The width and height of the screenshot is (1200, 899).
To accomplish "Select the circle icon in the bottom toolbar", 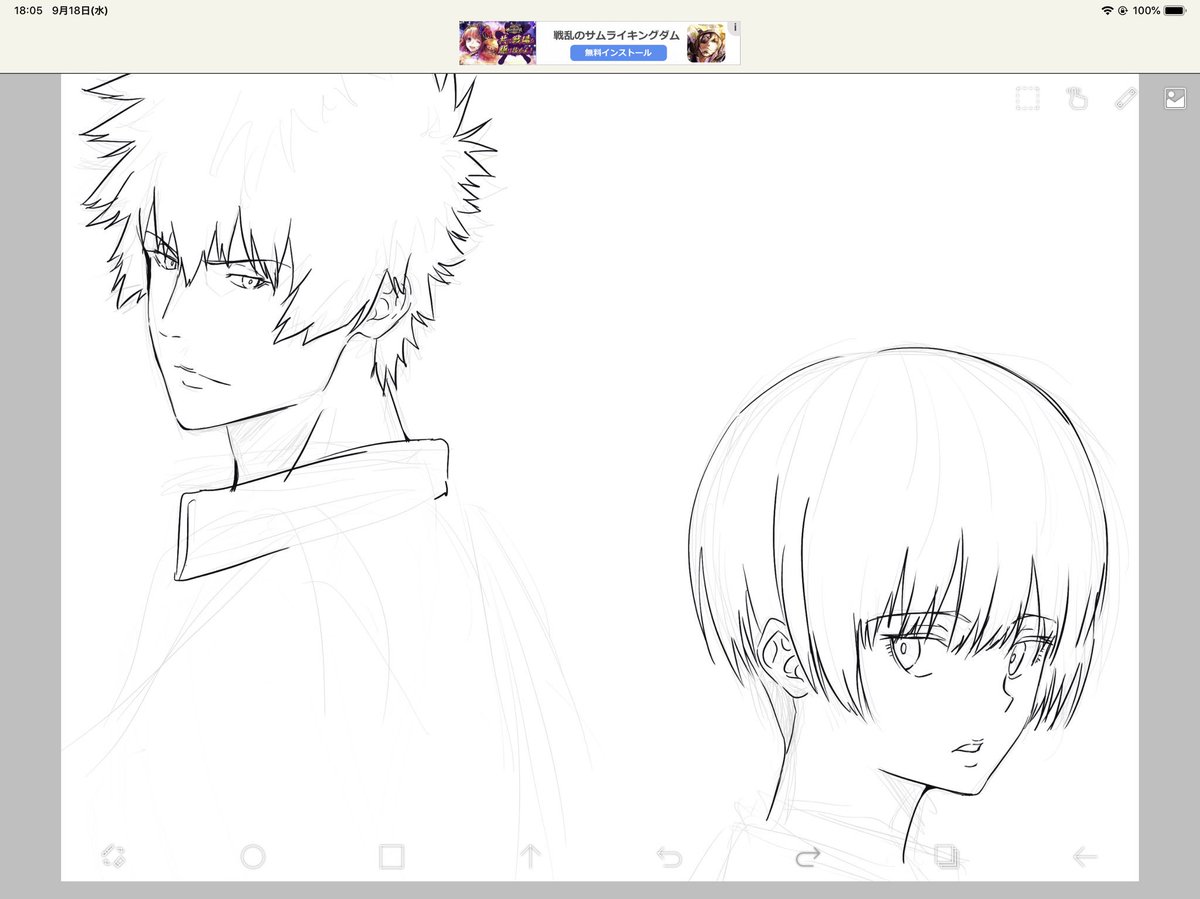I will point(253,856).
